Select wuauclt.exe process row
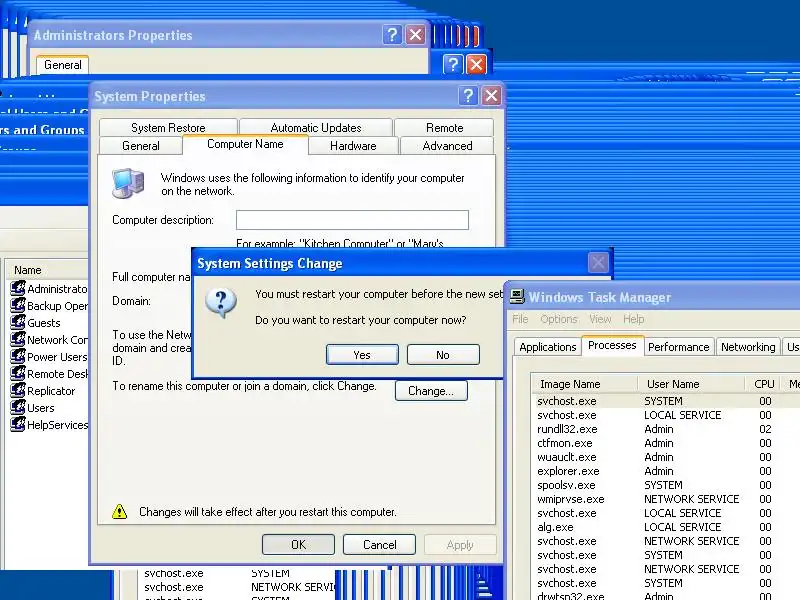The image size is (800, 600). coord(666,457)
